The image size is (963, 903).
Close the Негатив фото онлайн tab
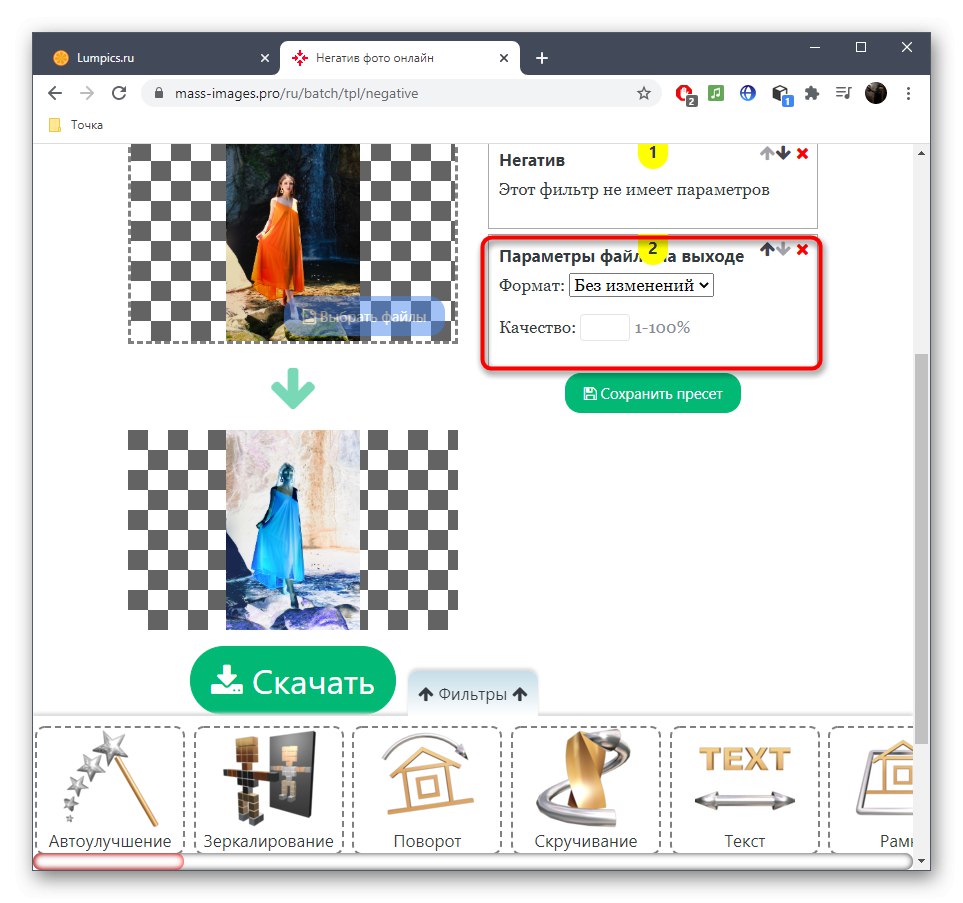coord(504,58)
